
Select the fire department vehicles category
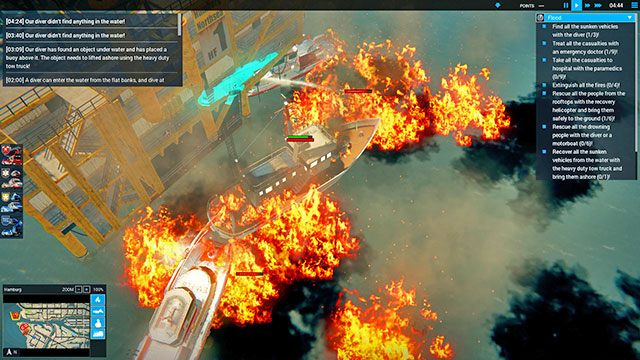point(11,156)
